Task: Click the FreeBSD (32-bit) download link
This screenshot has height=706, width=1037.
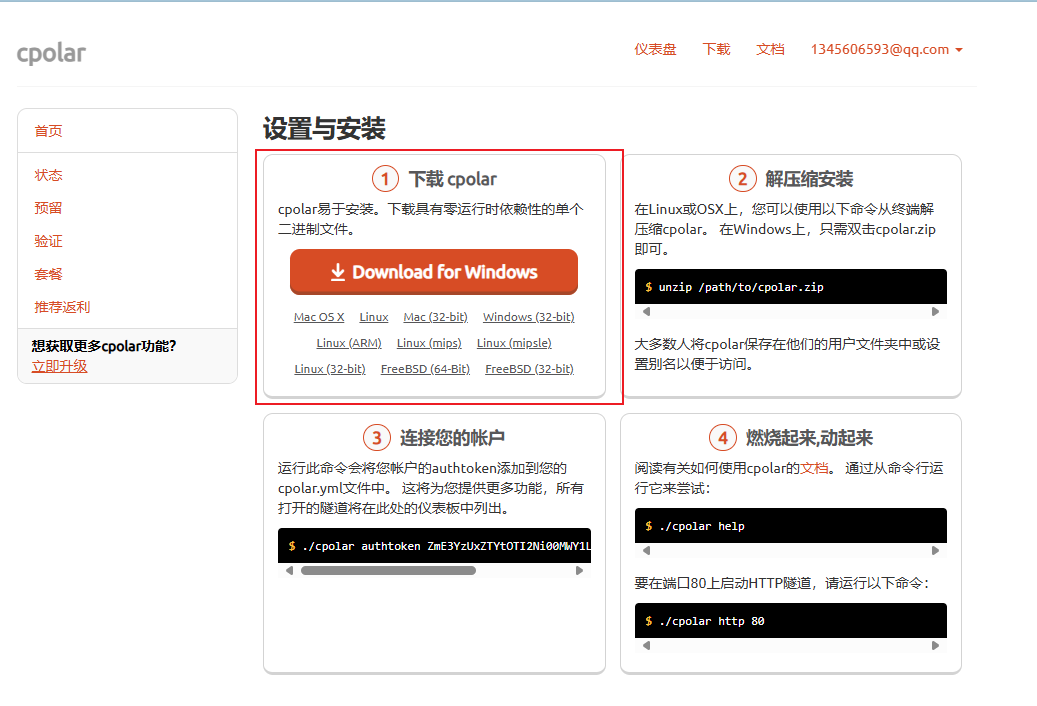Action: point(529,369)
